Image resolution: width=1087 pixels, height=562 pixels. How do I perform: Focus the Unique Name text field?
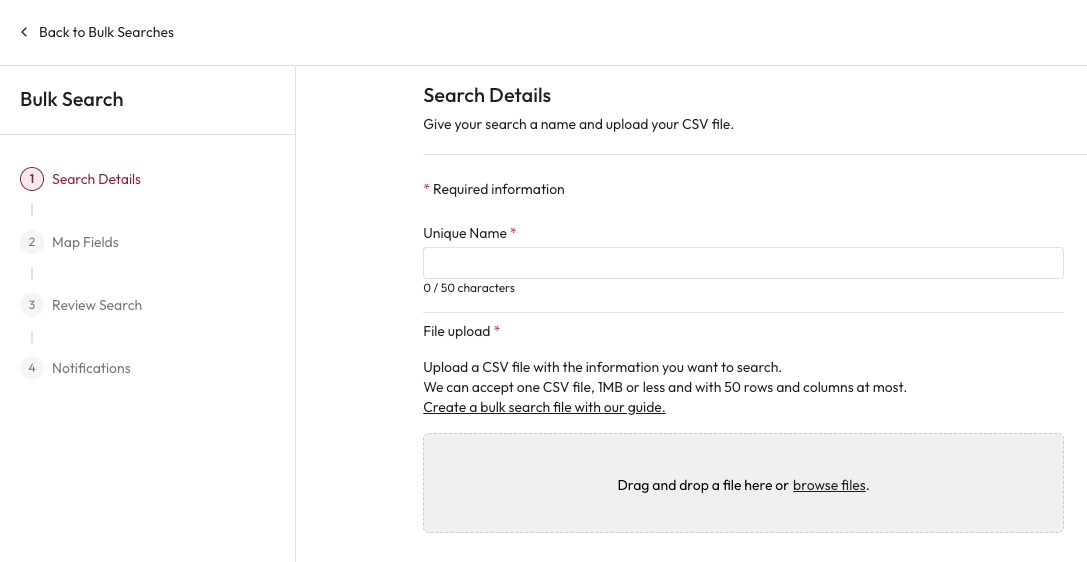tap(742, 263)
